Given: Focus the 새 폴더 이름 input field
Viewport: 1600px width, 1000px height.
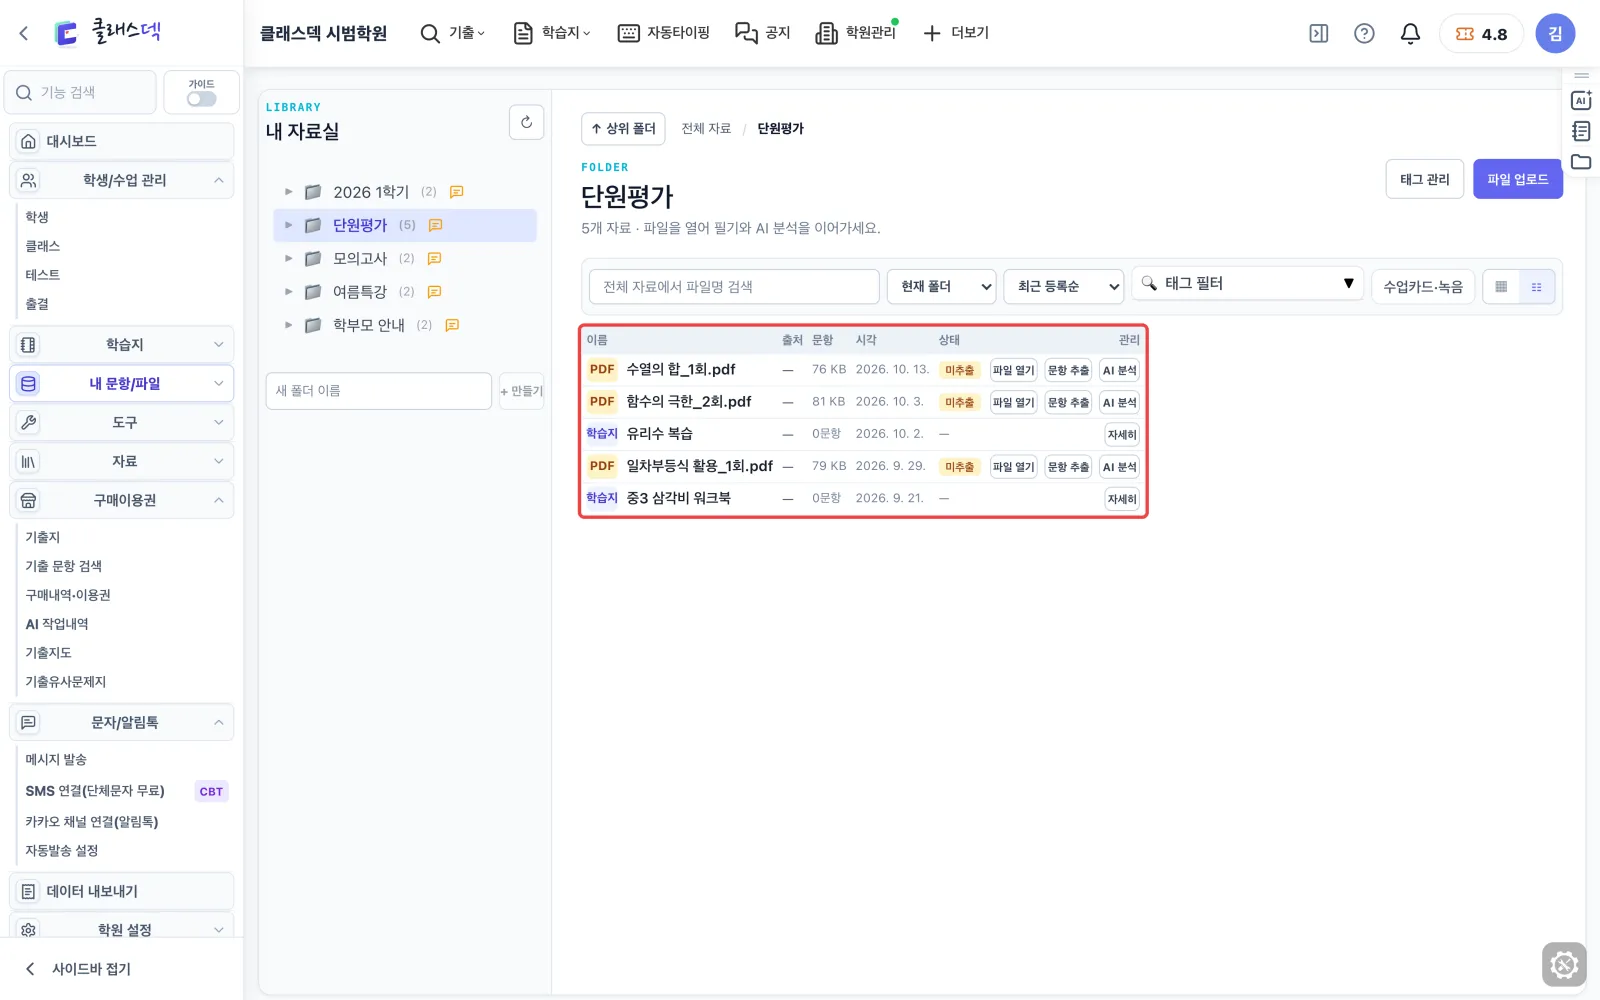Looking at the screenshot, I should [379, 391].
